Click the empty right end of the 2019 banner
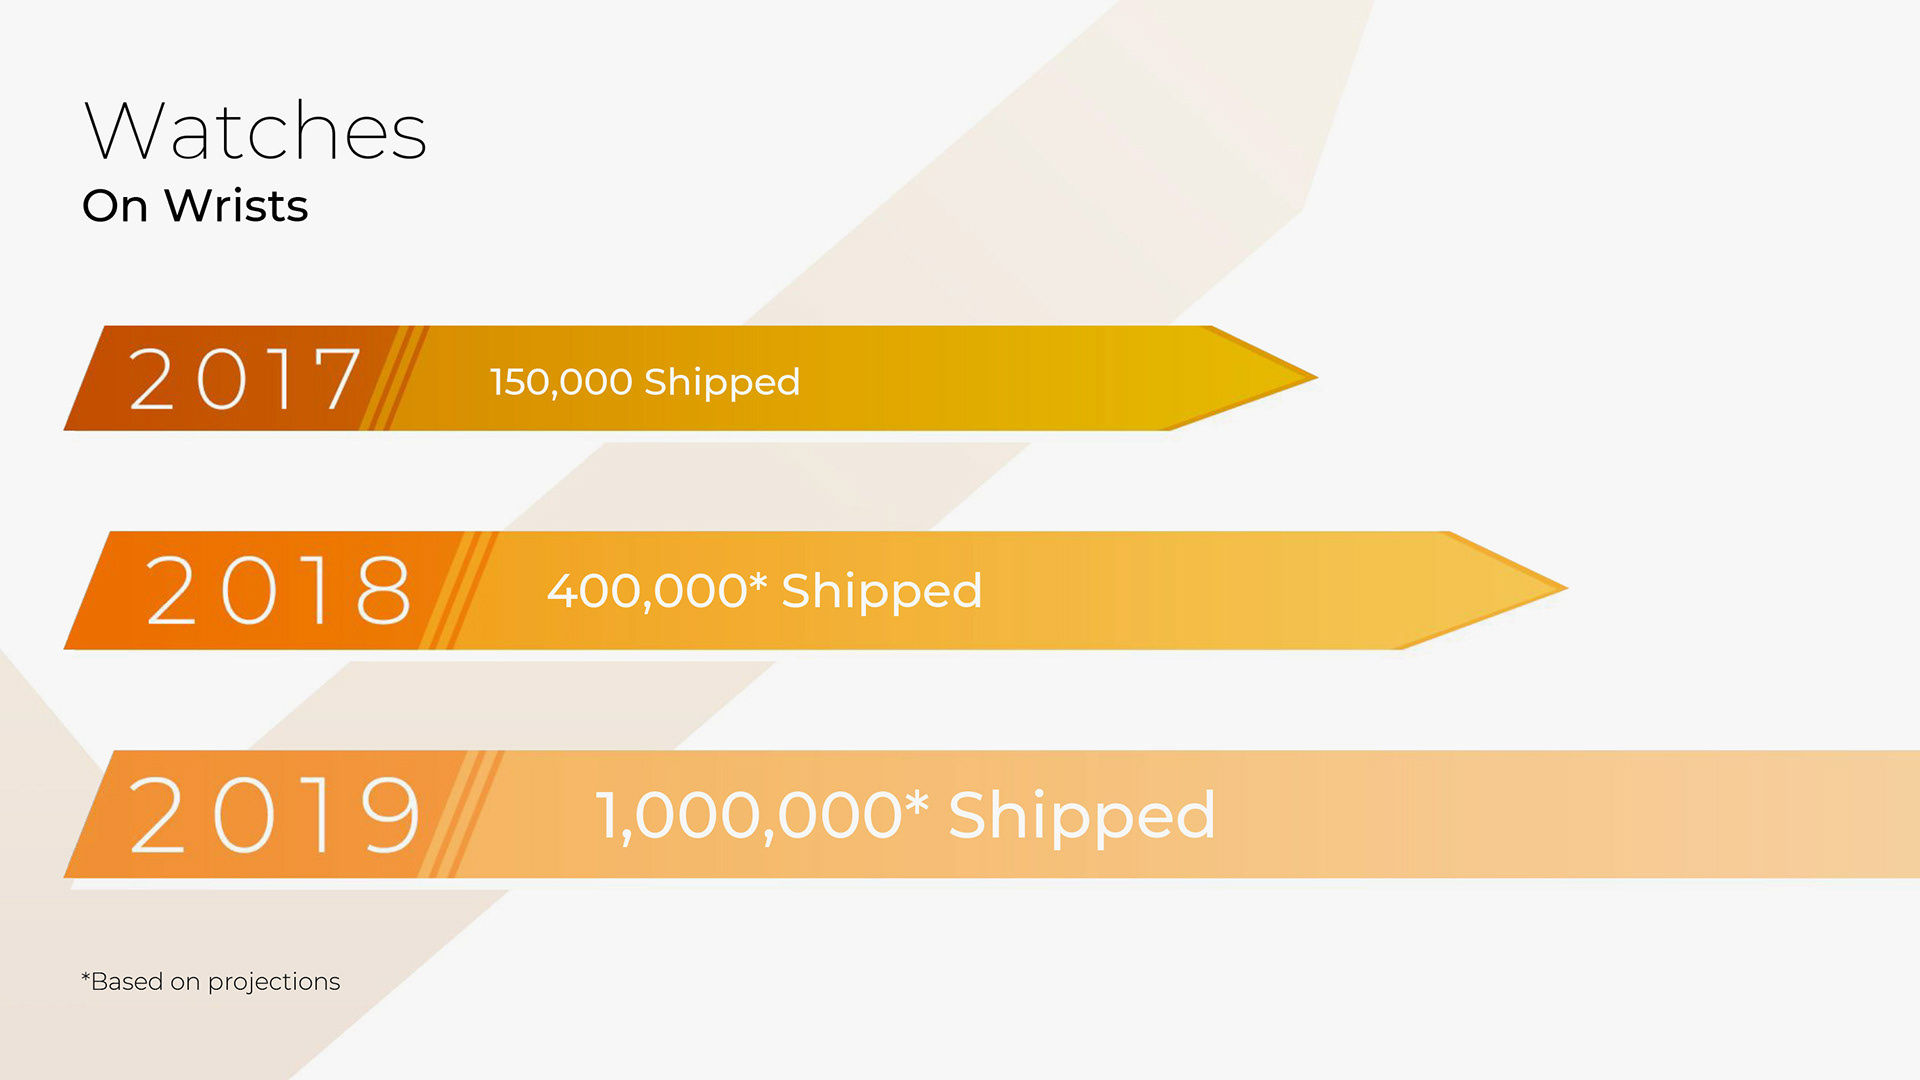Viewport: 1920px width, 1080px height. click(1700, 815)
